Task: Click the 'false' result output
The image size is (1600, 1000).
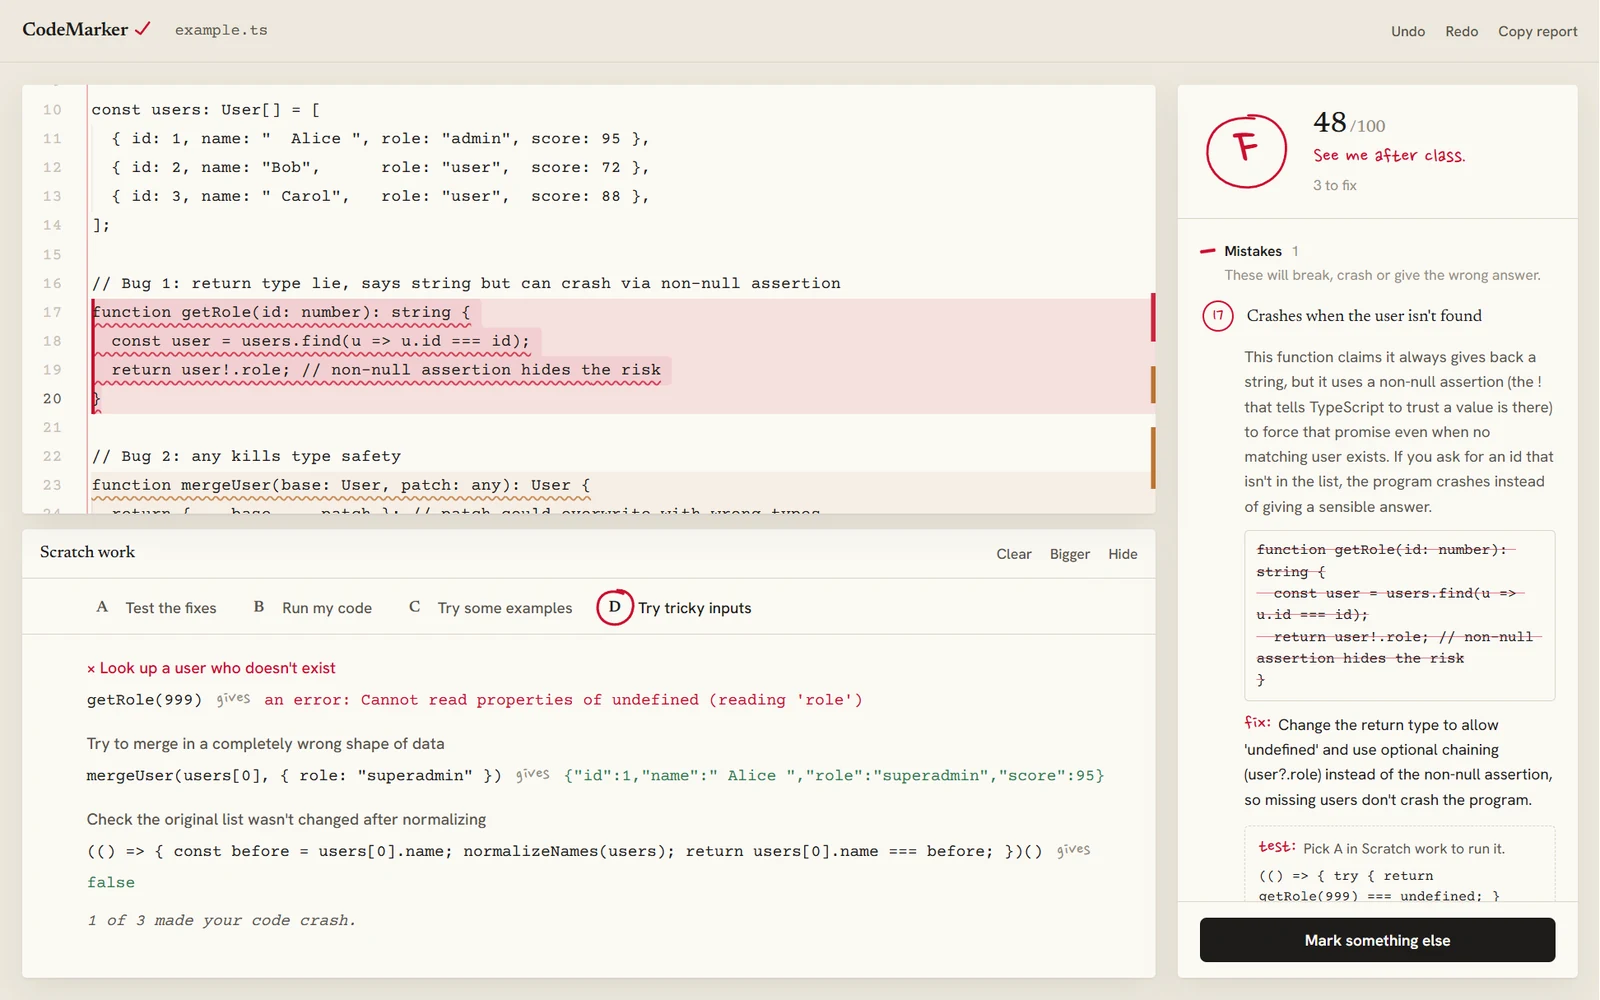Action: point(110,883)
